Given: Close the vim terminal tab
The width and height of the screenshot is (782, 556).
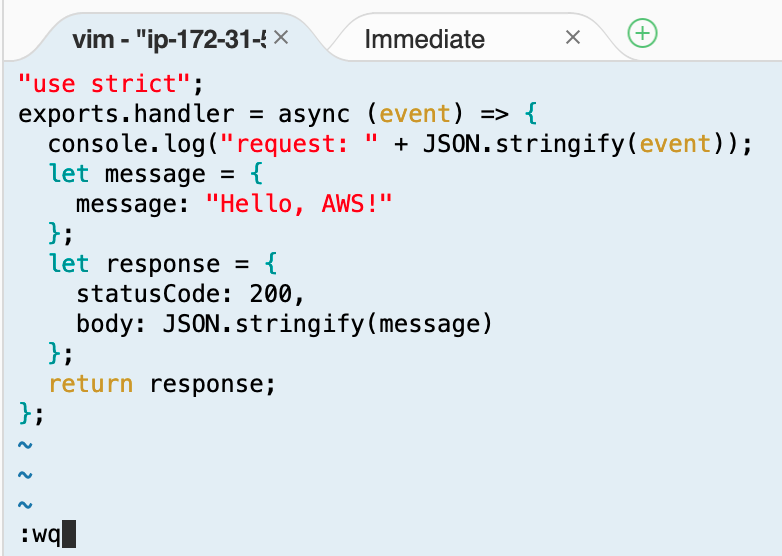Looking at the screenshot, I should [x=281, y=37].
